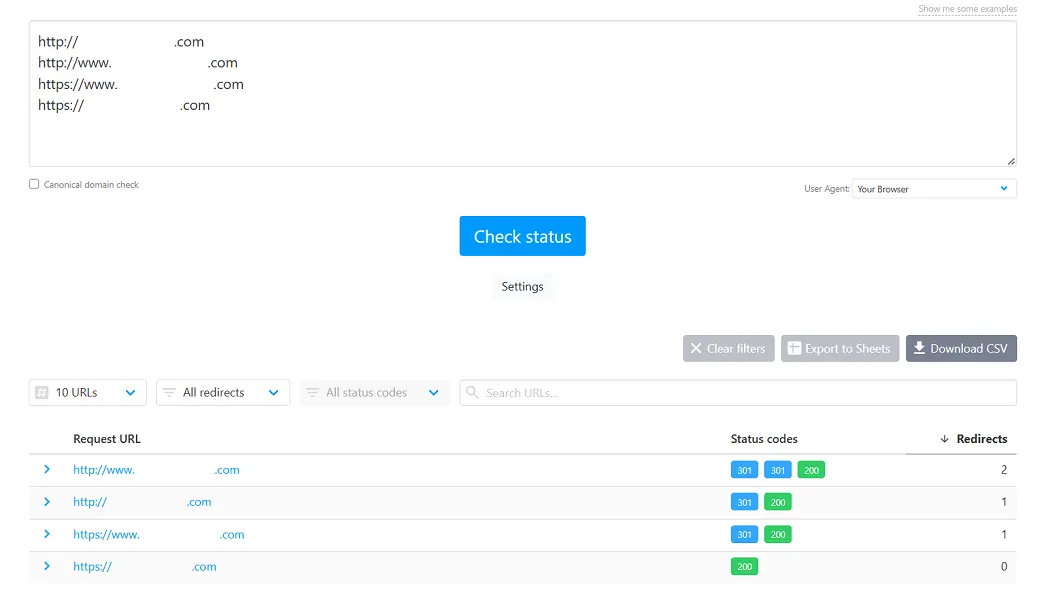Click the 301 badge in https://www. row
Viewport: 1044px width, 600px height.
[744, 534]
